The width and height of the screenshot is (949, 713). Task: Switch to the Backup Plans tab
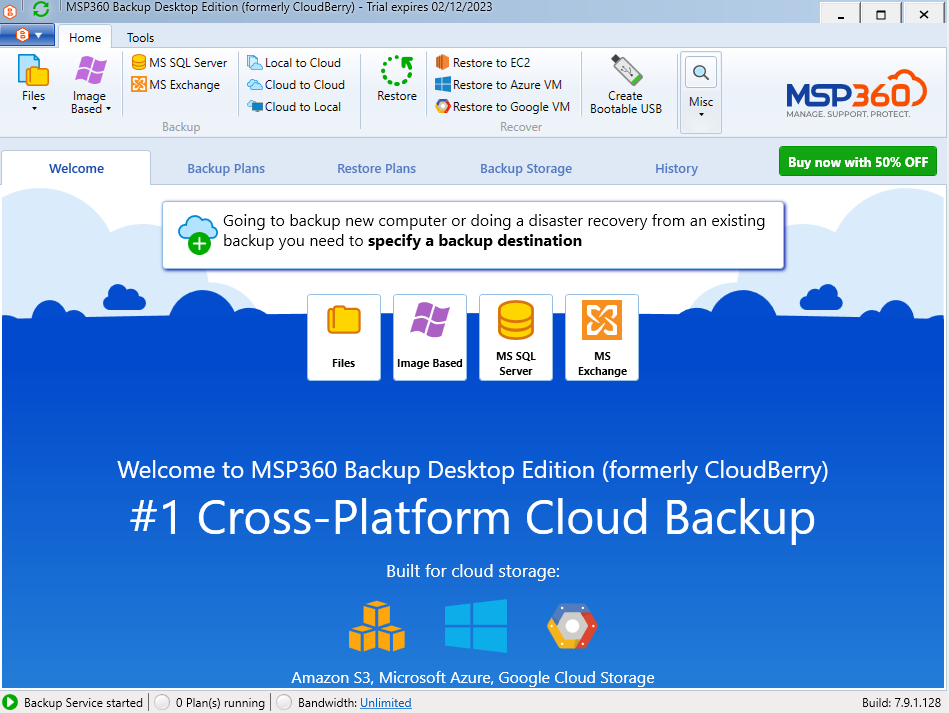coord(226,168)
